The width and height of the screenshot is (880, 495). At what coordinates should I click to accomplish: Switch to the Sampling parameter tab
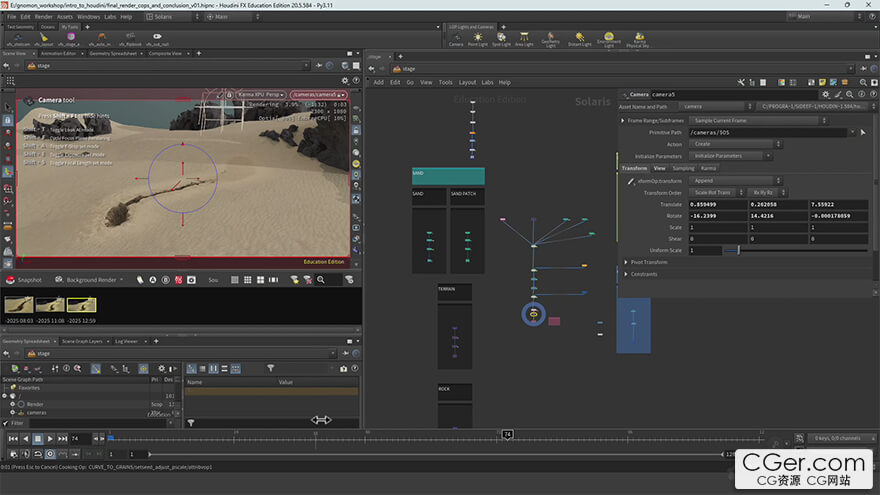pos(683,168)
